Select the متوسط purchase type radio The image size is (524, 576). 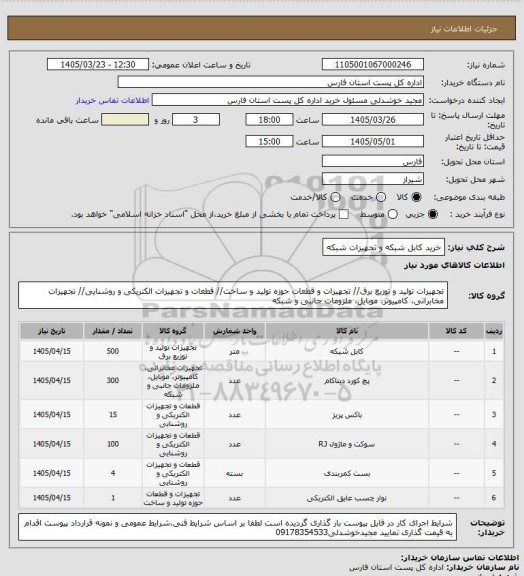tap(393, 214)
